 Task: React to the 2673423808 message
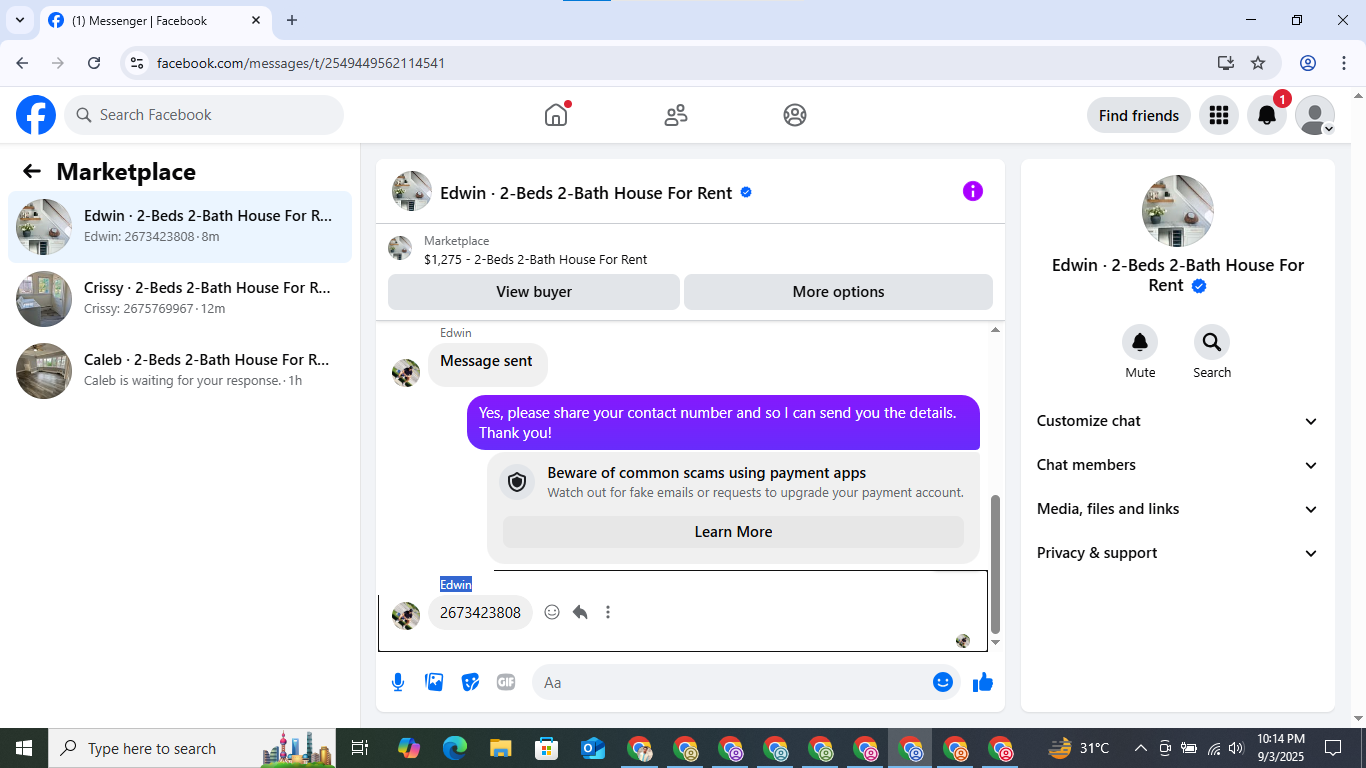pyautogui.click(x=552, y=612)
